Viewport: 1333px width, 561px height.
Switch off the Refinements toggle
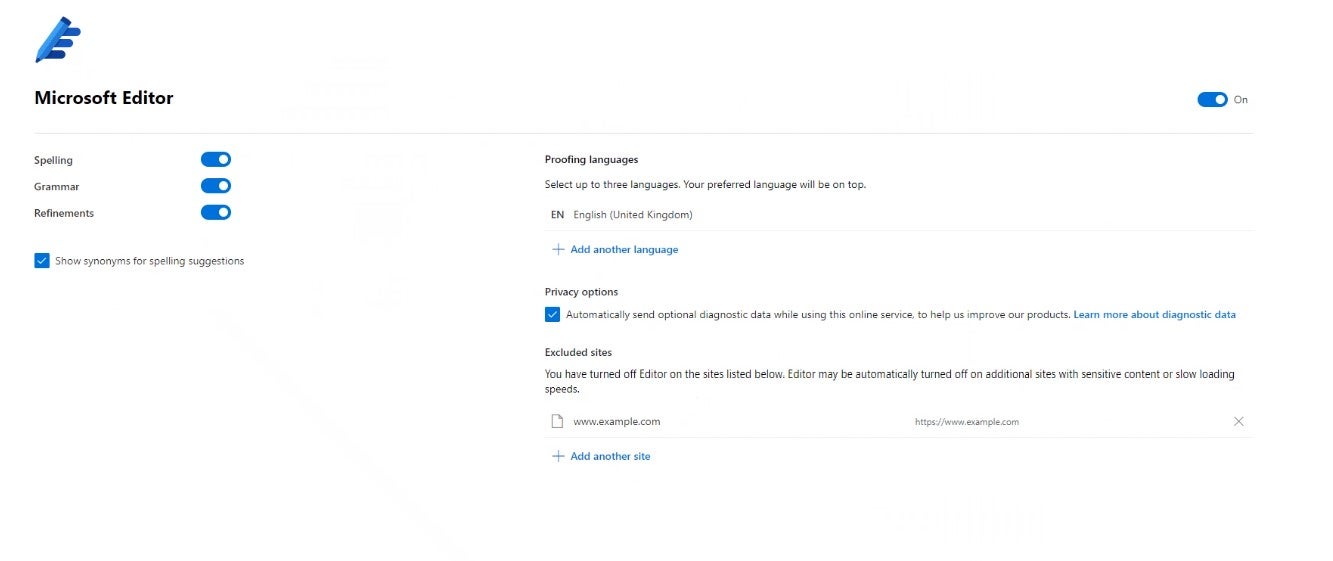[216, 213]
